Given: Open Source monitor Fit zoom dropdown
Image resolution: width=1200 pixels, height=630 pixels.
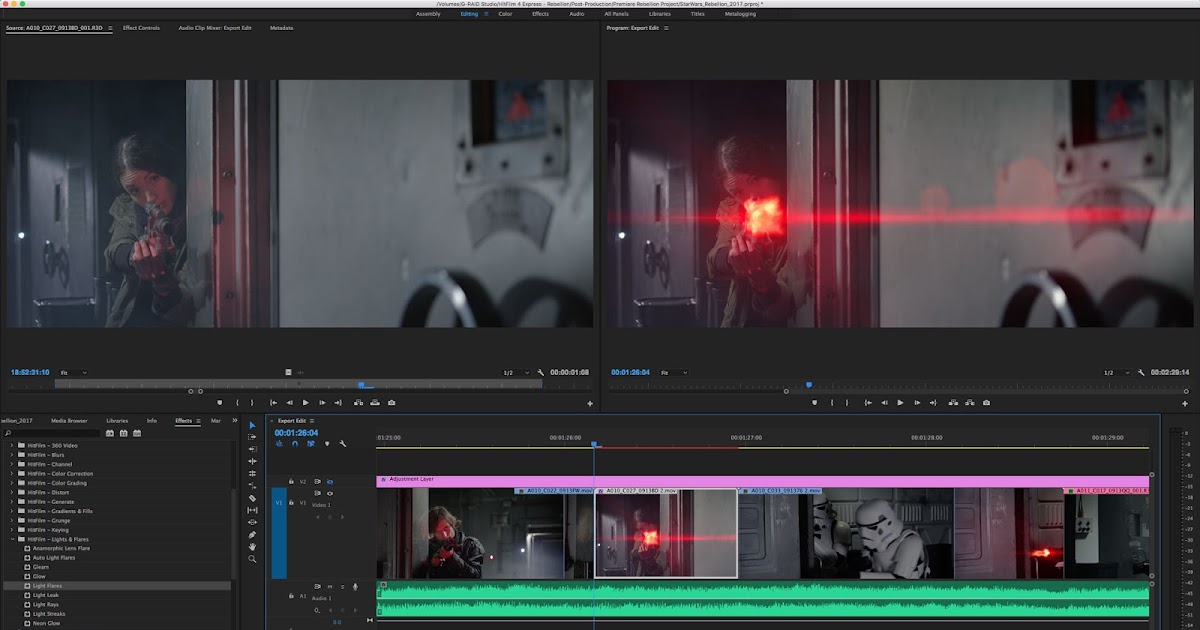Looking at the screenshot, I should (74, 372).
